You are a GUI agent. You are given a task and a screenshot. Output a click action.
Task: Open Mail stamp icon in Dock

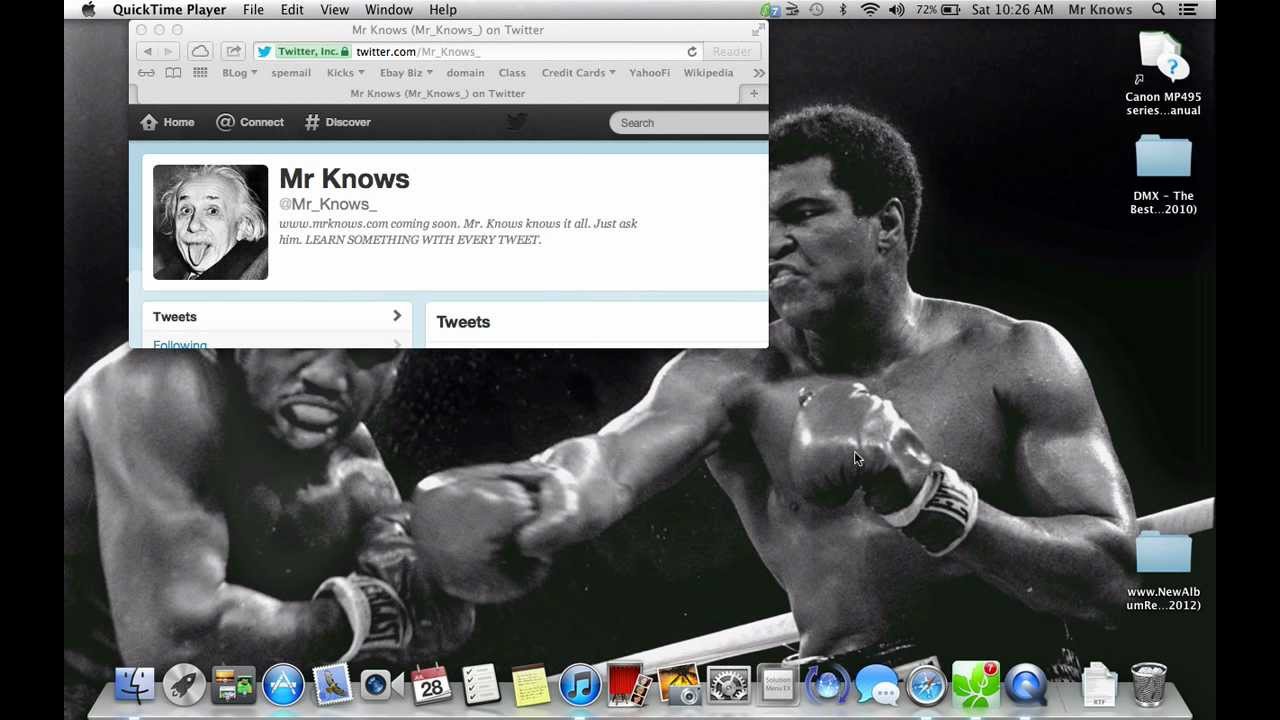point(332,685)
